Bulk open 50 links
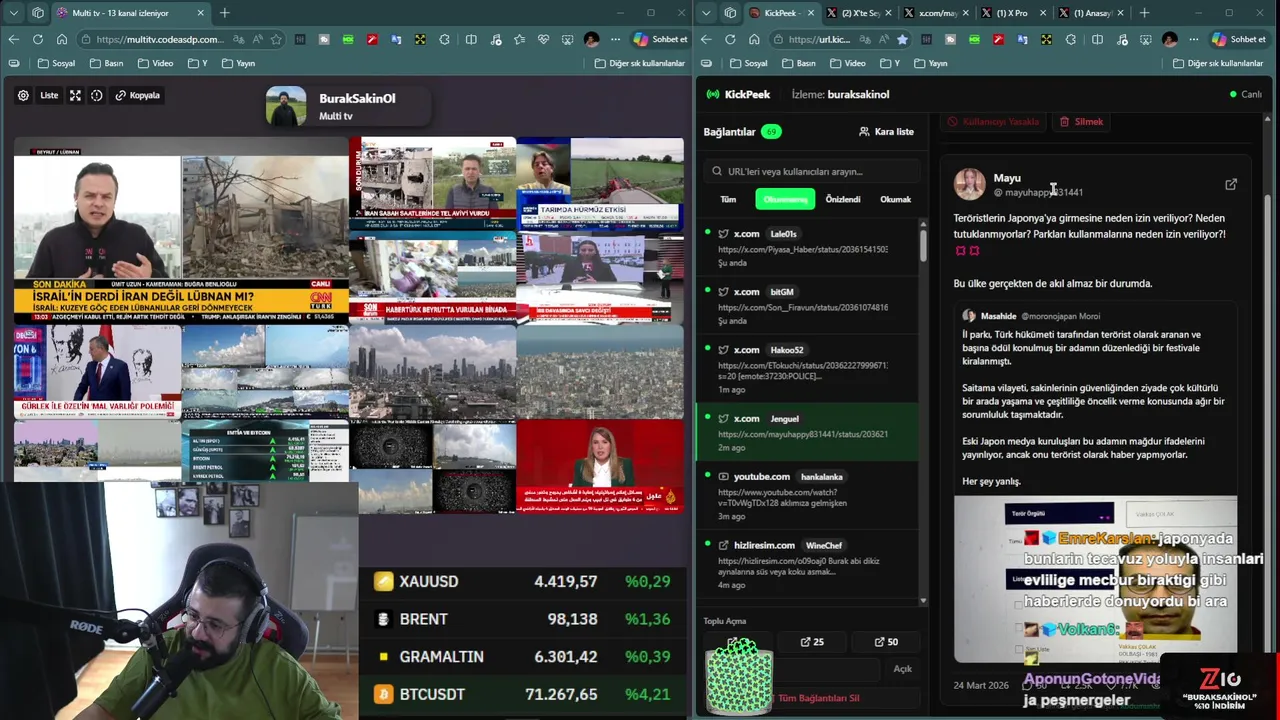This screenshot has width=1280, height=720. (x=886, y=642)
